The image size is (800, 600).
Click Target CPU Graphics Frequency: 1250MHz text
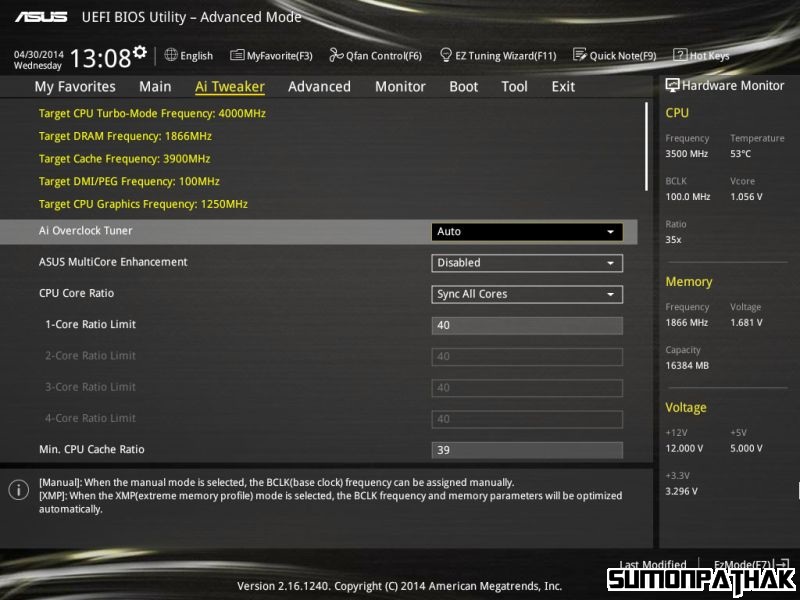tap(143, 204)
